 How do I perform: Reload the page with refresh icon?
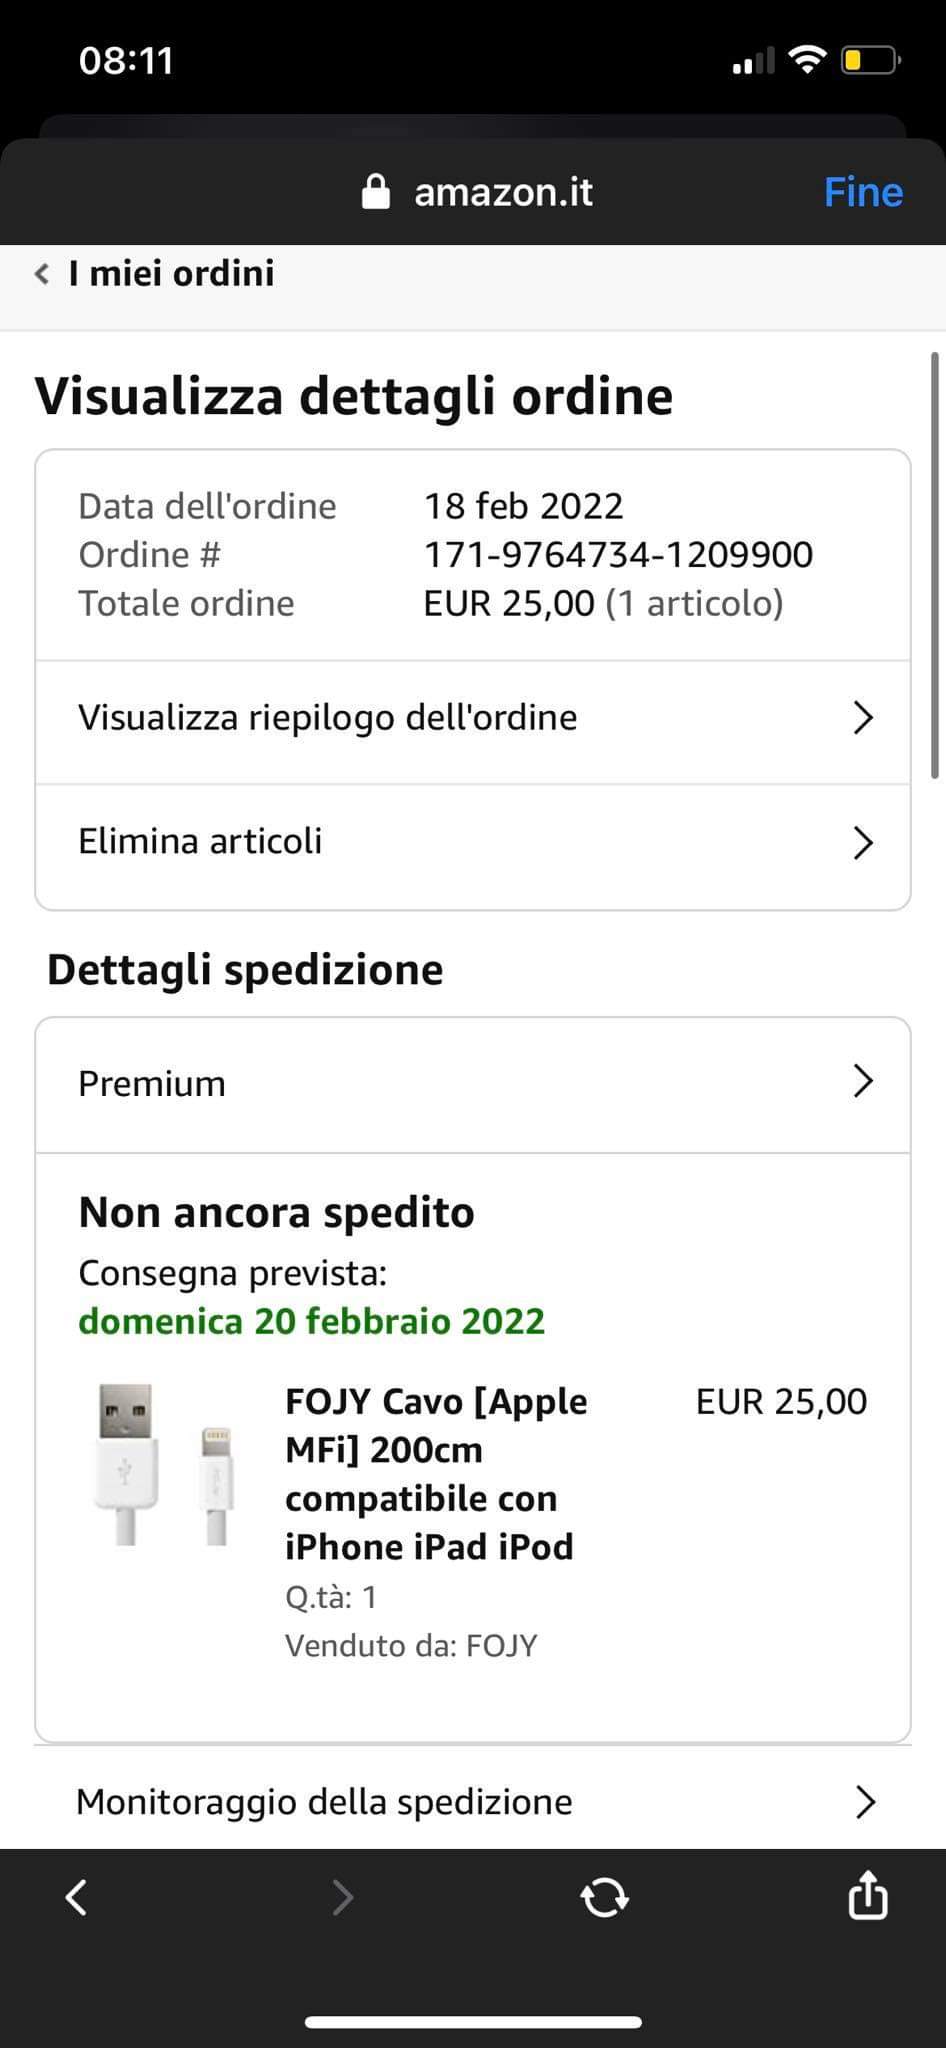604,1897
